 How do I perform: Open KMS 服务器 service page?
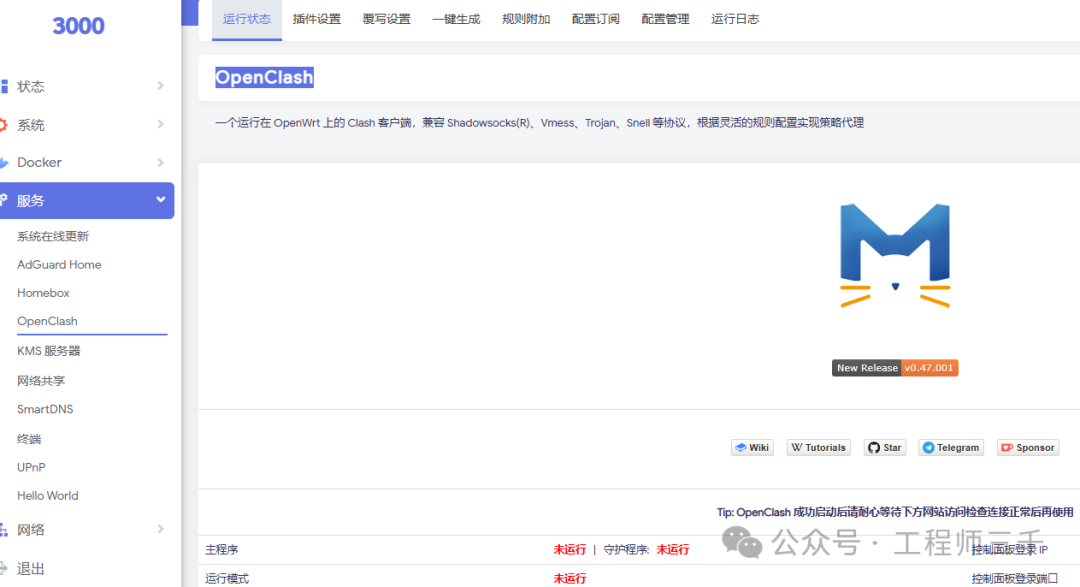pyautogui.click(x=49, y=351)
